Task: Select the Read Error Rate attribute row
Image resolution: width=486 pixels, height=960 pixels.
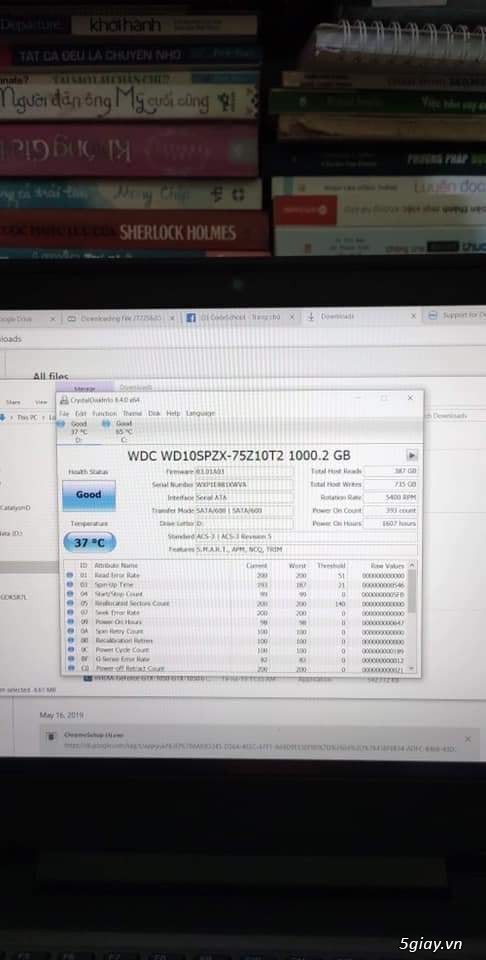Action: (236, 576)
